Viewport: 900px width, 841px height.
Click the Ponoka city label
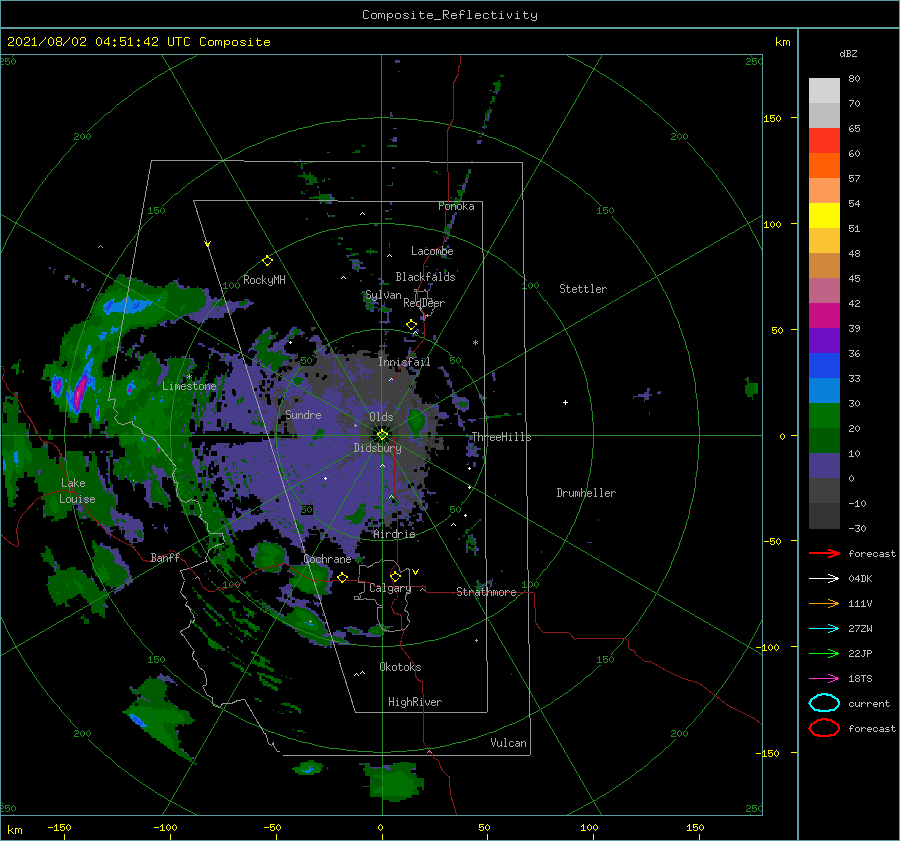pyautogui.click(x=456, y=206)
